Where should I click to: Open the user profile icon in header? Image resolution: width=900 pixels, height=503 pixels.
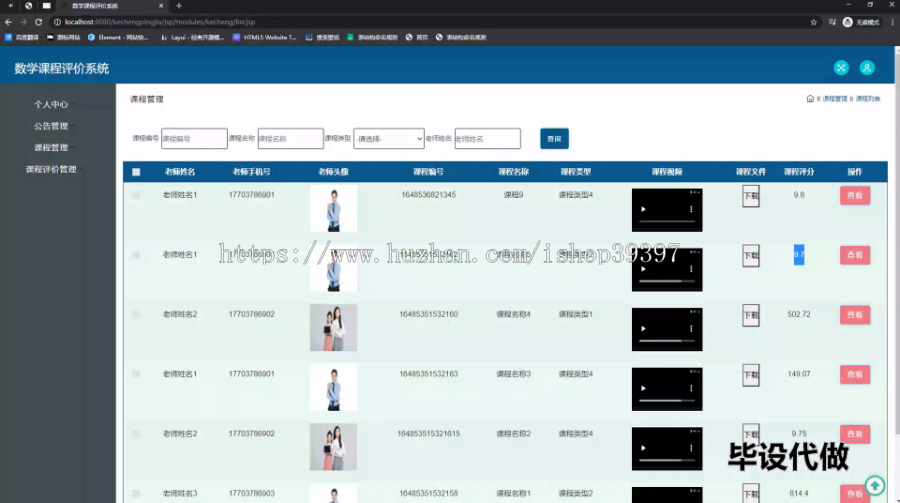(x=867, y=68)
